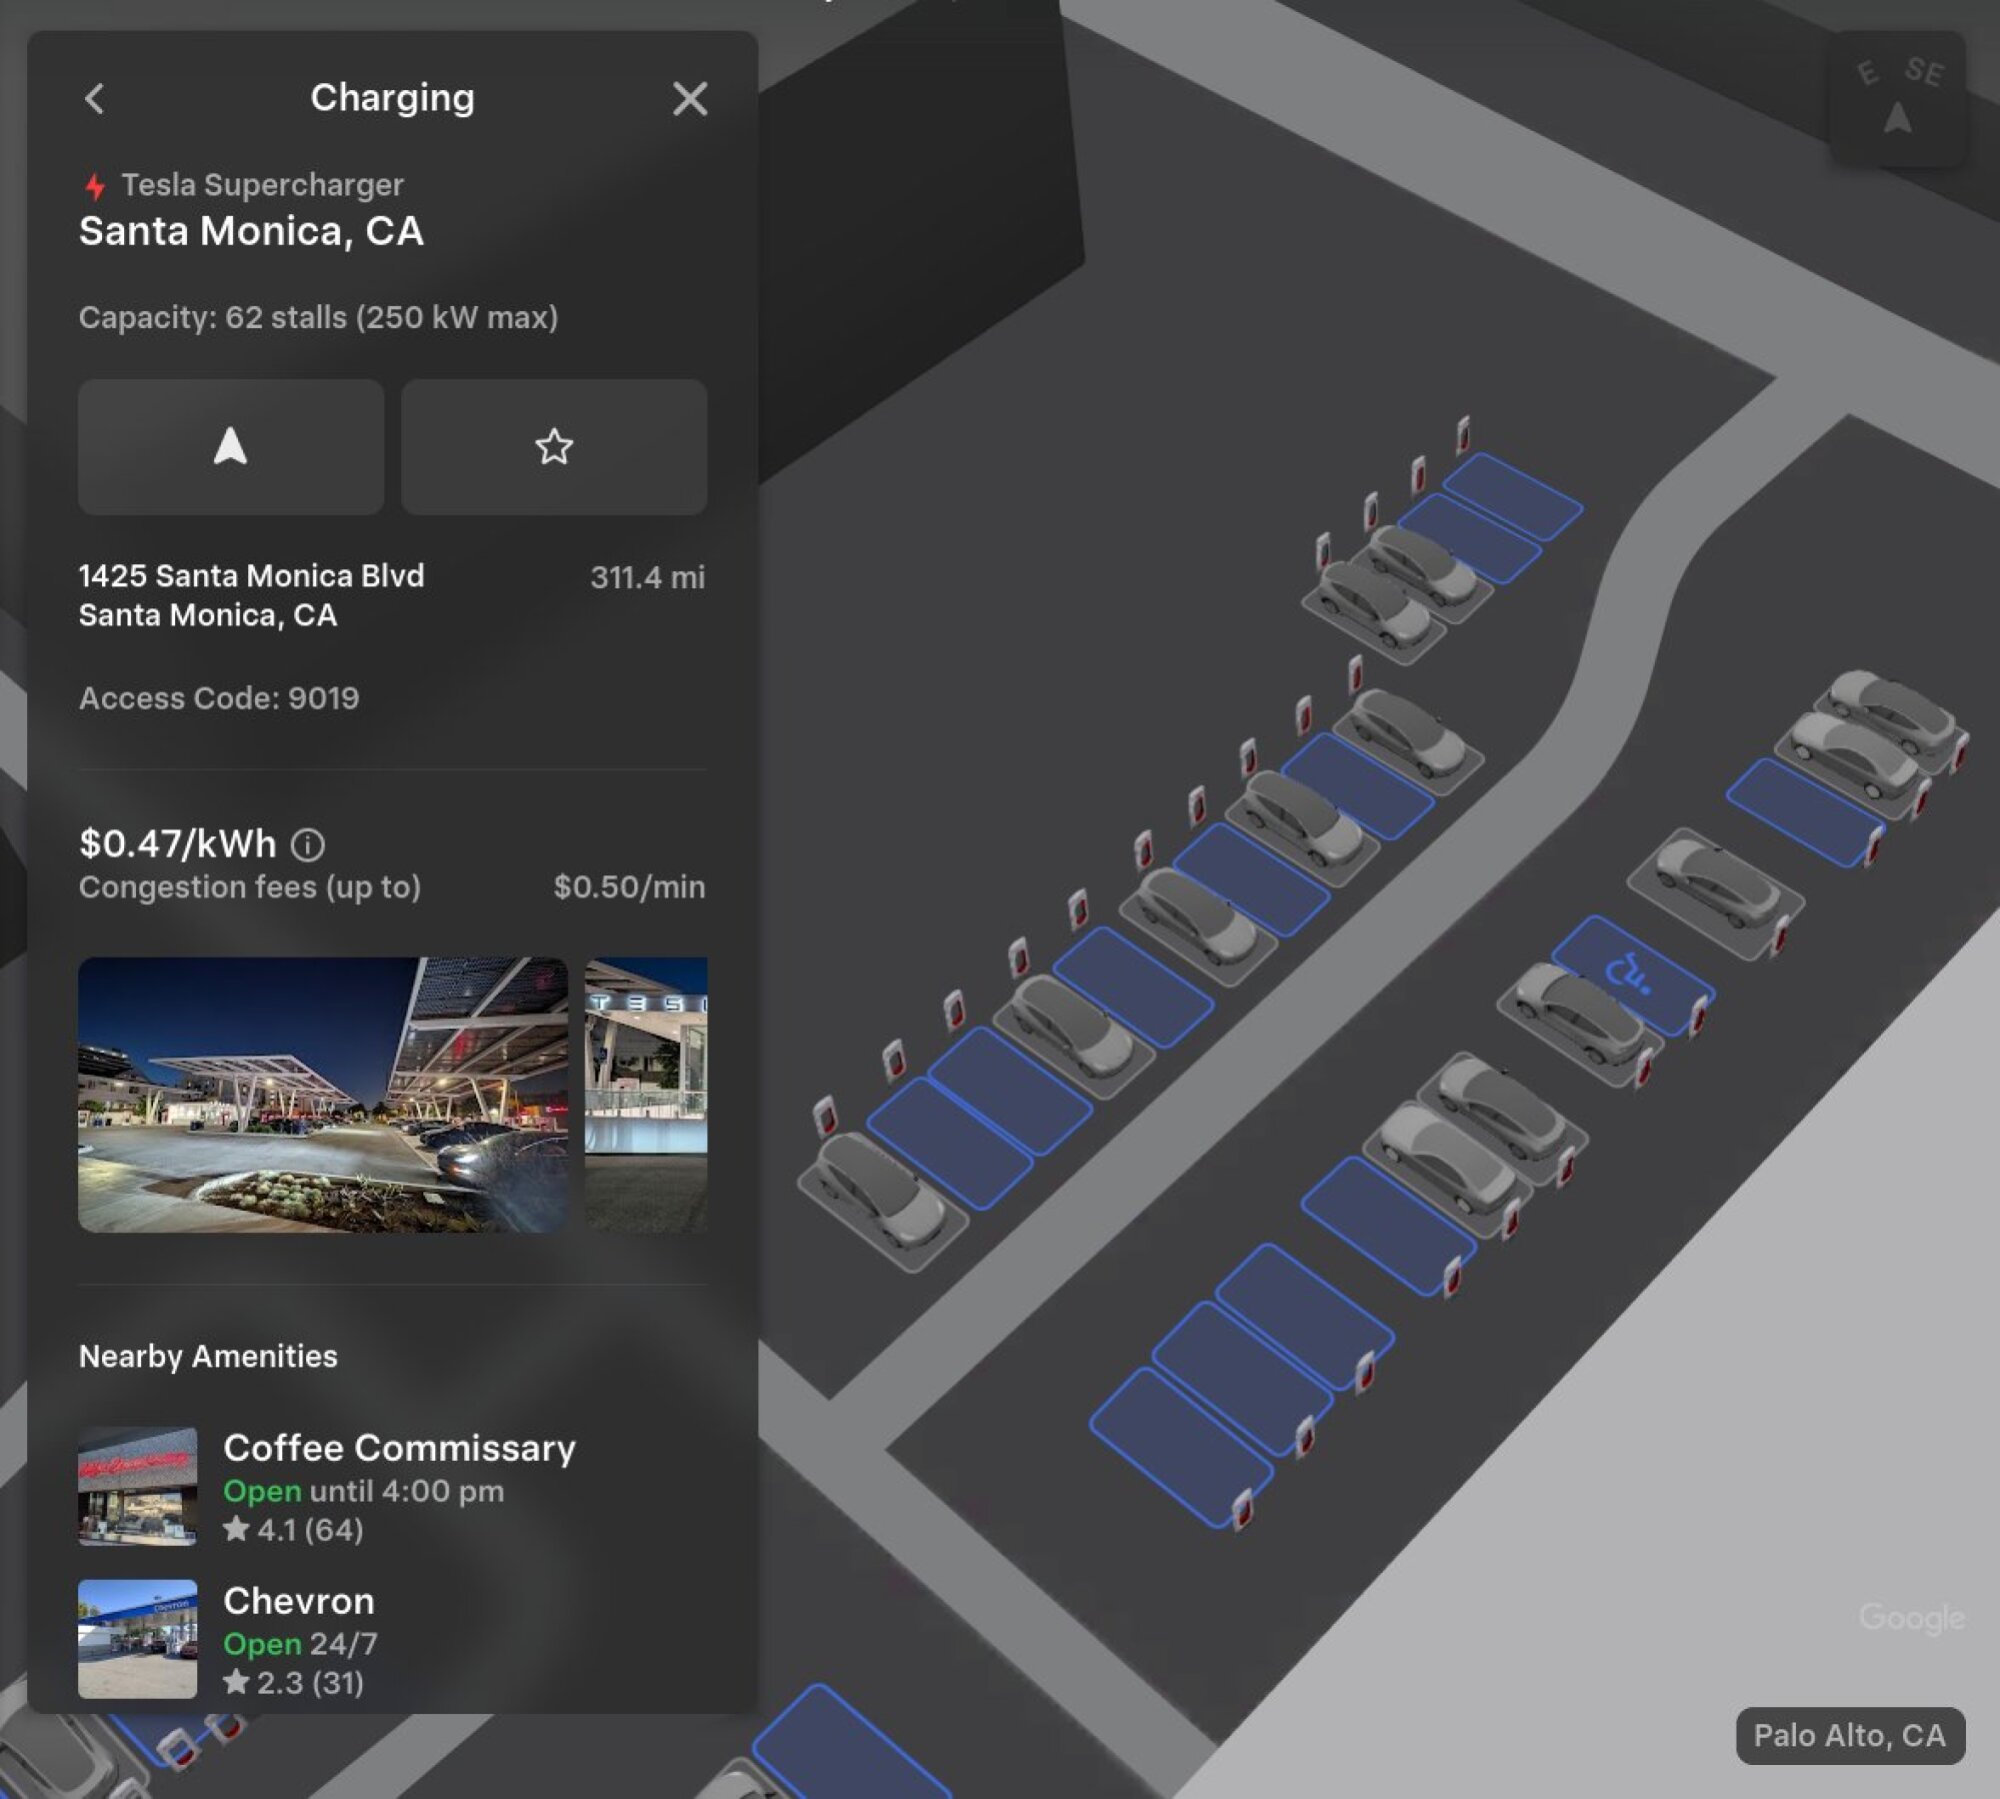Screen dimensions: 2000x1799
Task: Tap the star to favorite this Supercharger
Action: click(554, 447)
